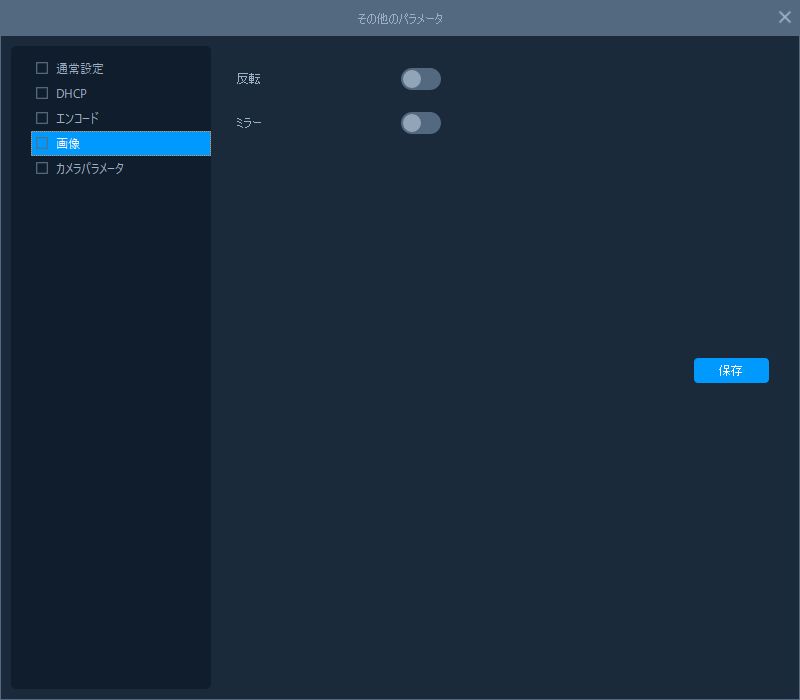Enable the エンコード checkbox

click(42, 118)
